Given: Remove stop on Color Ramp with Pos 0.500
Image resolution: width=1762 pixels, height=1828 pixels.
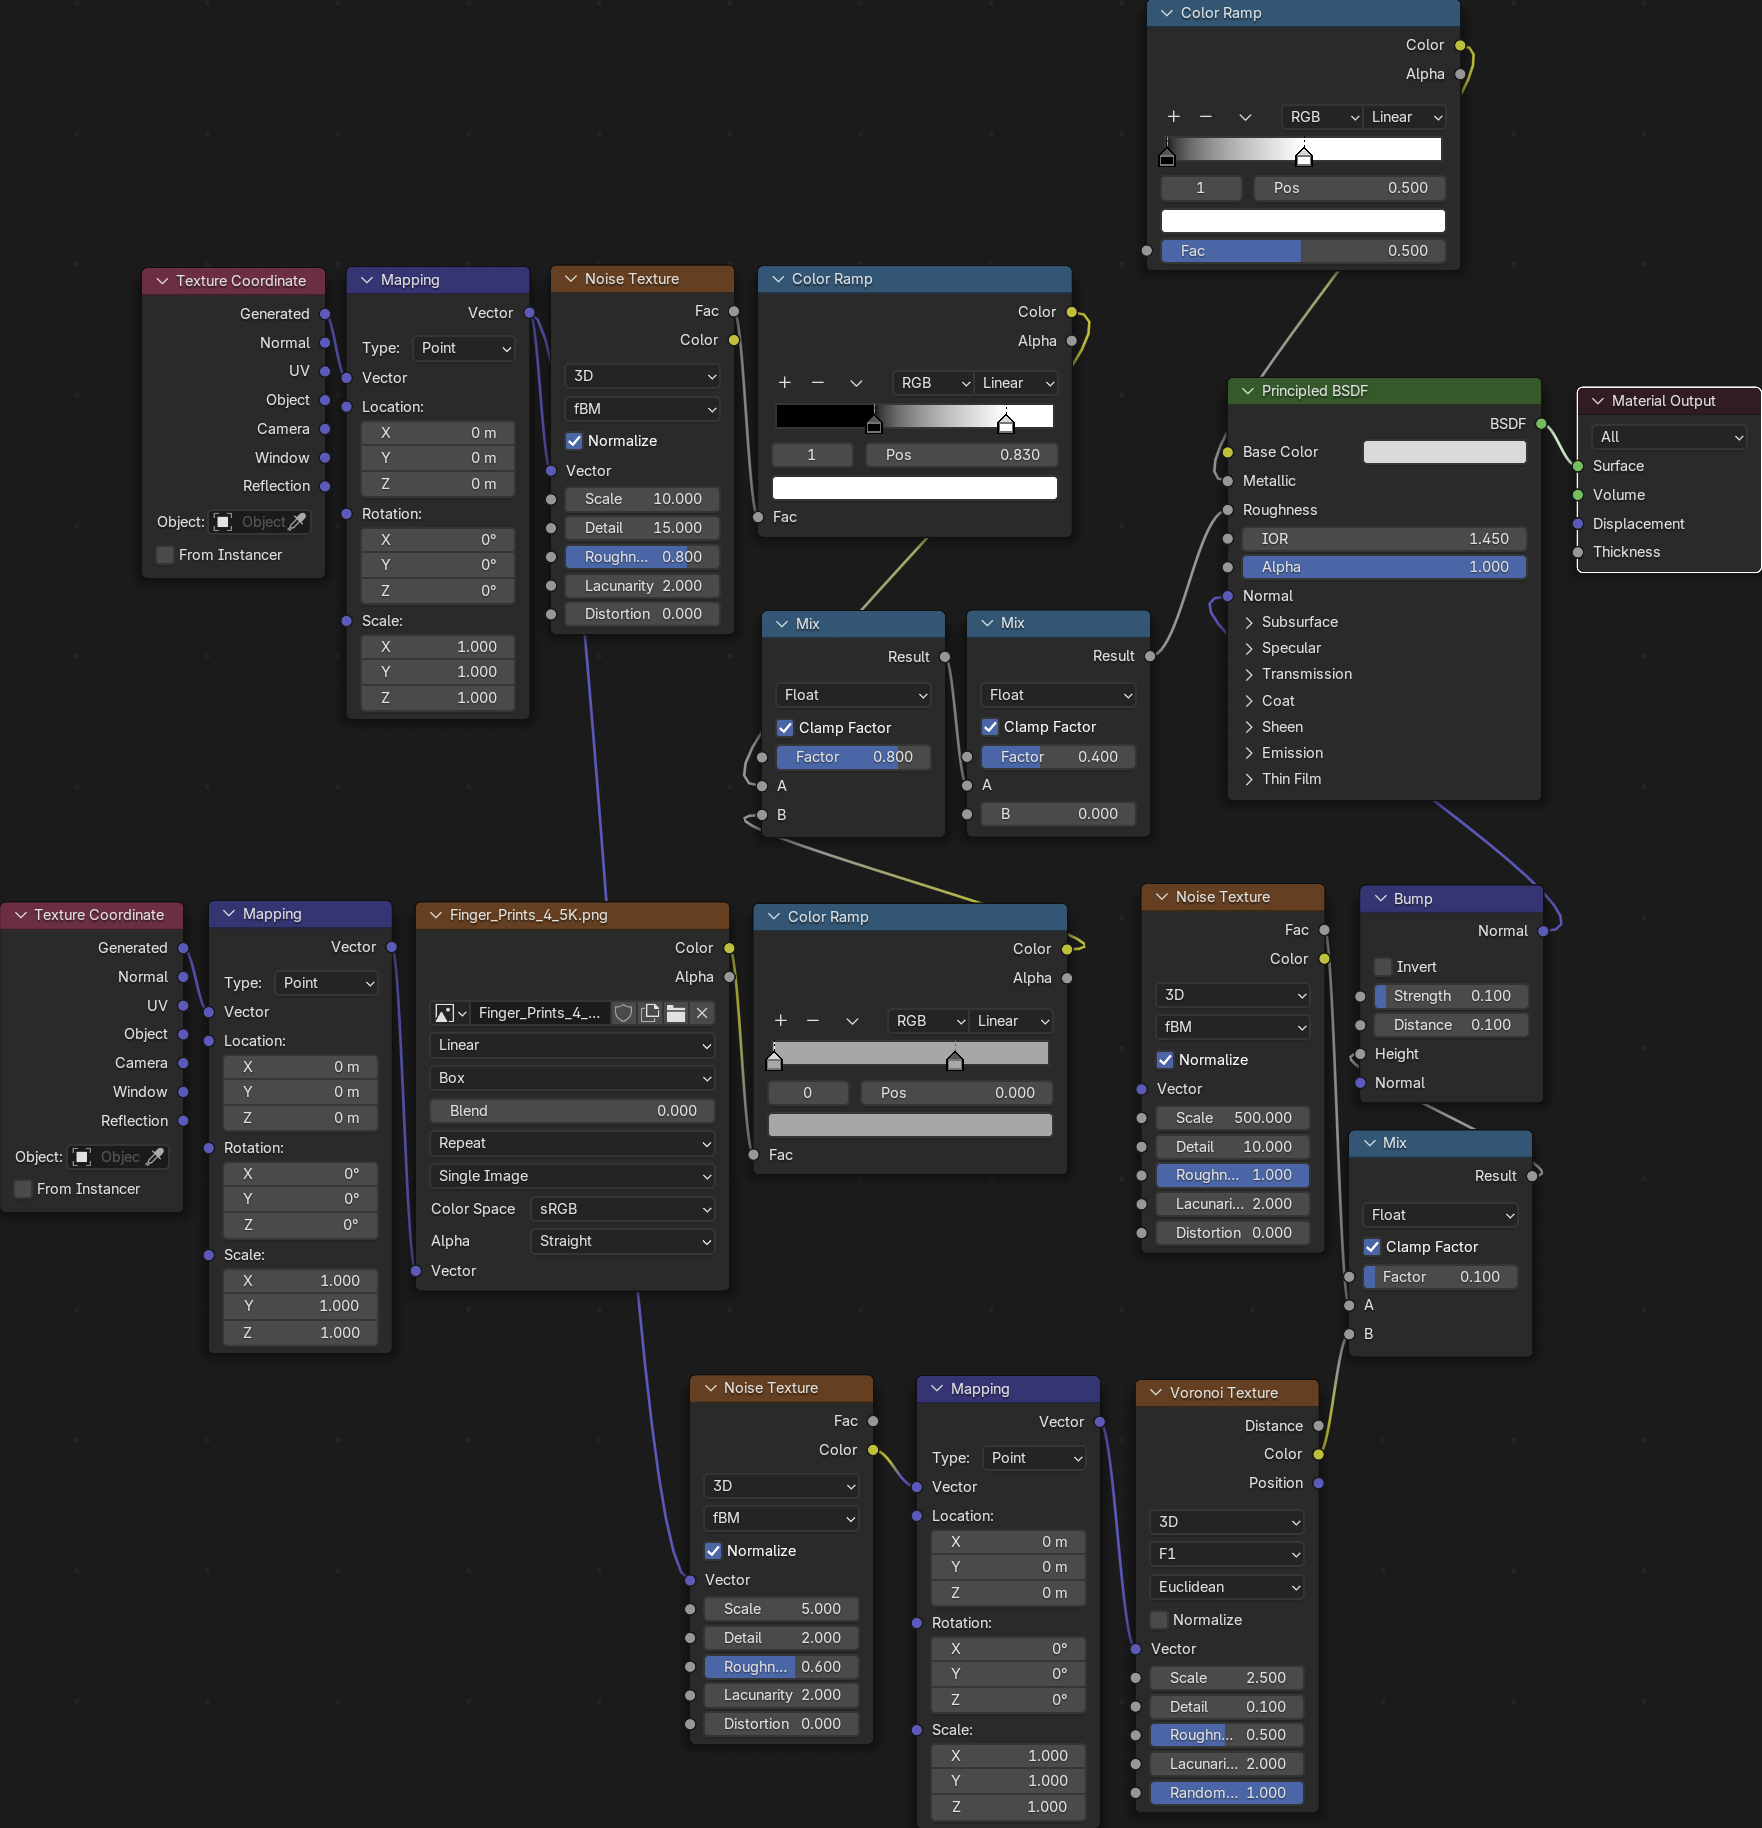Looking at the screenshot, I should [x=1206, y=117].
